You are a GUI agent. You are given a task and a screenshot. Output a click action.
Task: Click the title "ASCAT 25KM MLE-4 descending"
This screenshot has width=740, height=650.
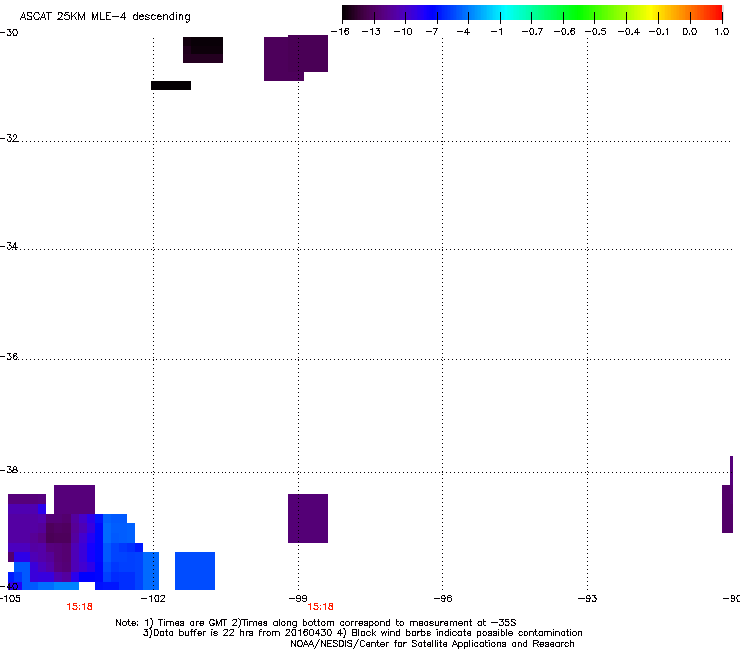coord(105,17)
